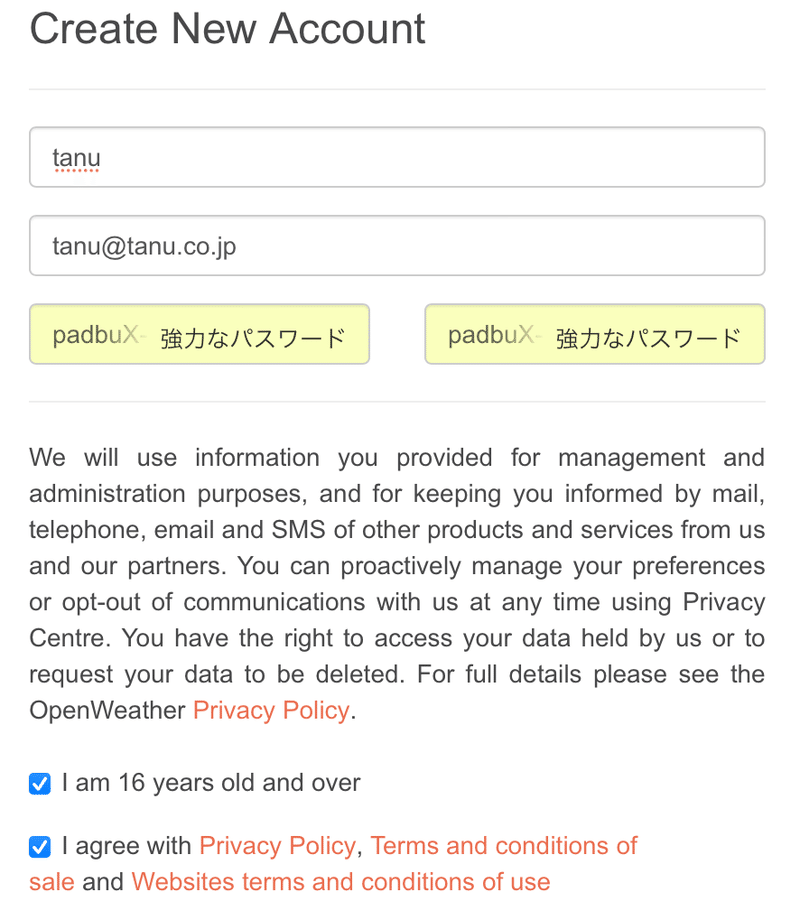The height and width of the screenshot is (919, 800).
Task: Open Privacy Policy link in agreement line
Action: pos(278,846)
